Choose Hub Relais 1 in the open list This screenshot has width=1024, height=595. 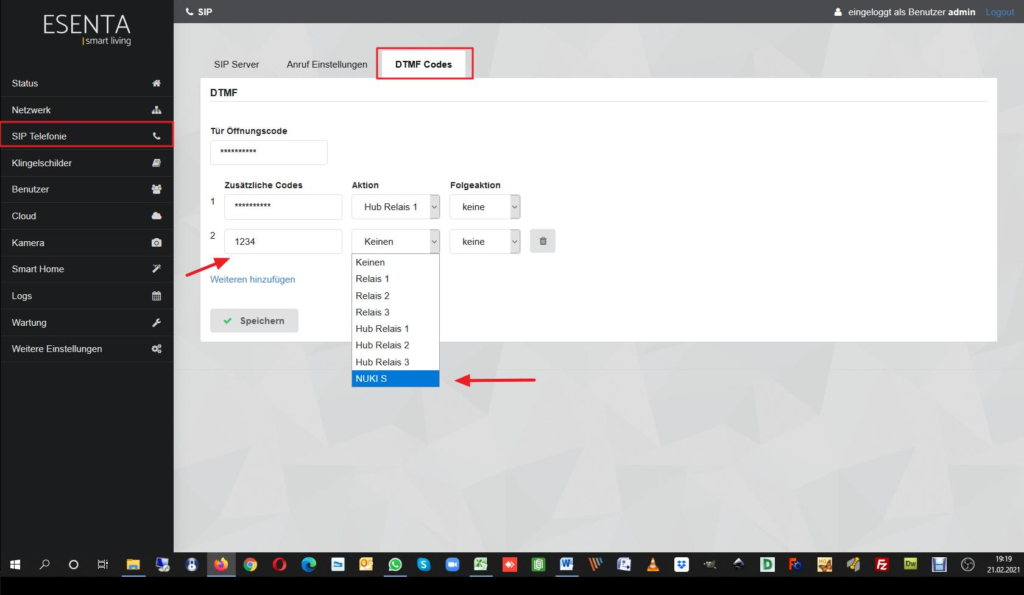[x=395, y=329]
